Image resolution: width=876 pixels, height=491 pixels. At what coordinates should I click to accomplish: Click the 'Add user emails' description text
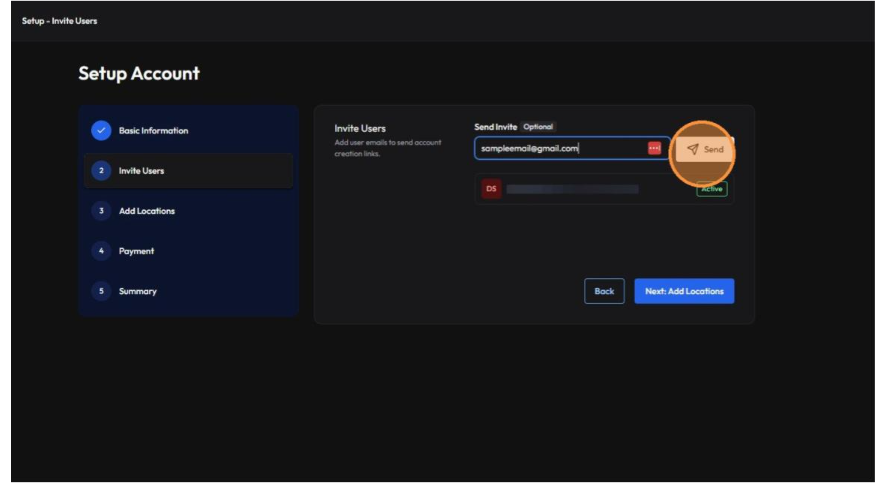click(388, 148)
